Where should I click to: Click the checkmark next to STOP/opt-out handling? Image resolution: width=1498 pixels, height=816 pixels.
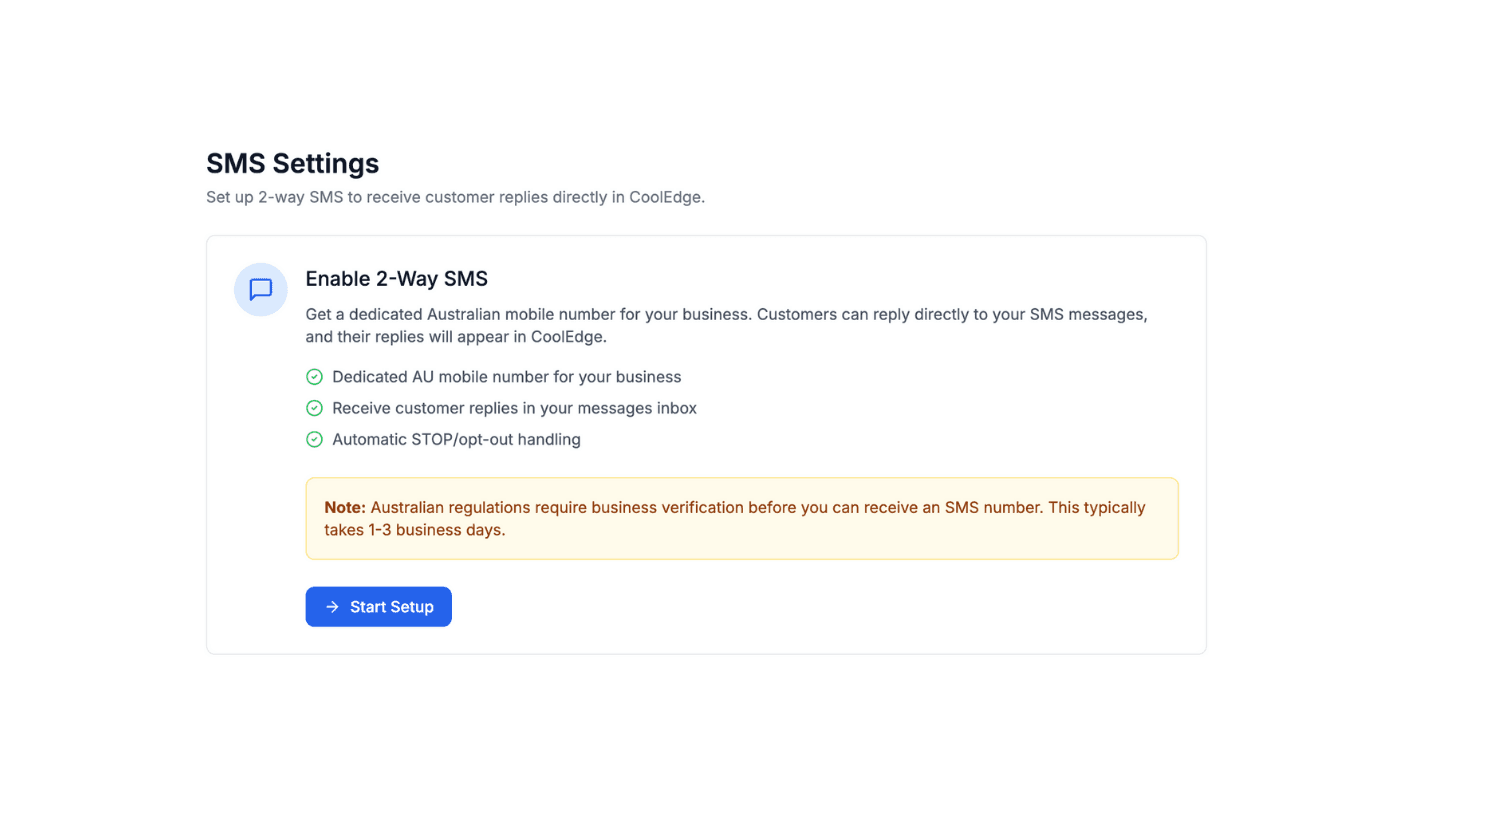click(x=314, y=439)
